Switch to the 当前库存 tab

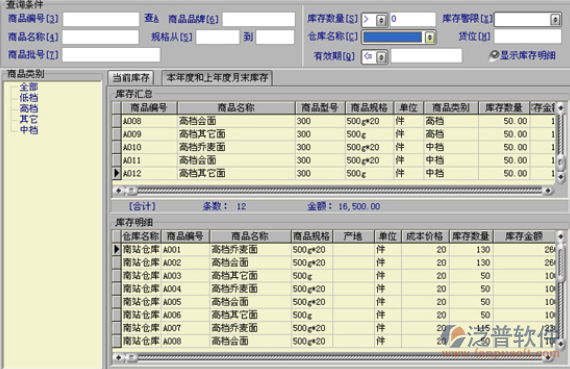point(131,78)
